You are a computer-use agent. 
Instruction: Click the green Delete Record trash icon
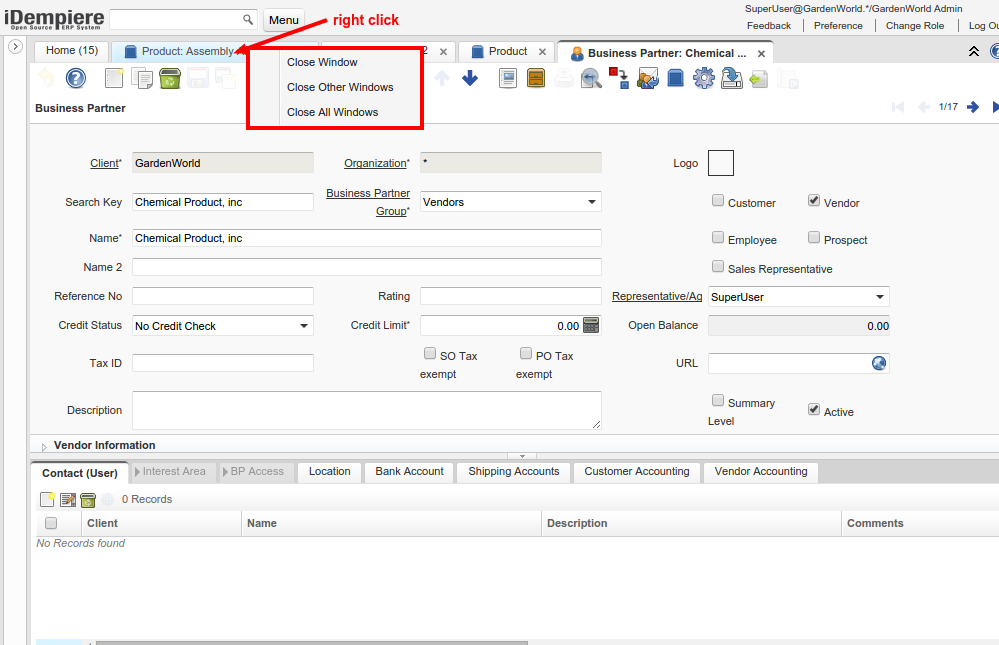pos(170,78)
